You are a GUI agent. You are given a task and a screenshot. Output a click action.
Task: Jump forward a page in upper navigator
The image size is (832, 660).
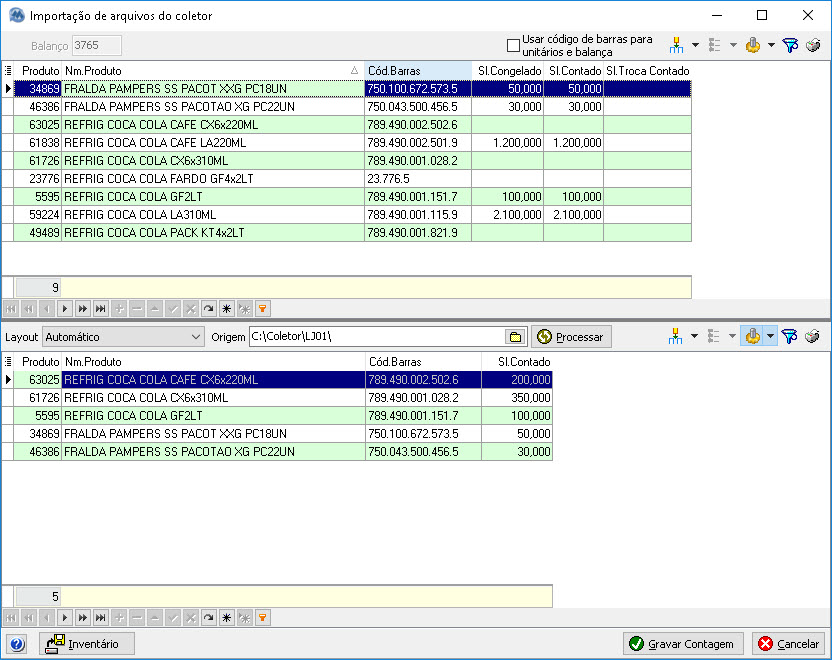[83, 309]
